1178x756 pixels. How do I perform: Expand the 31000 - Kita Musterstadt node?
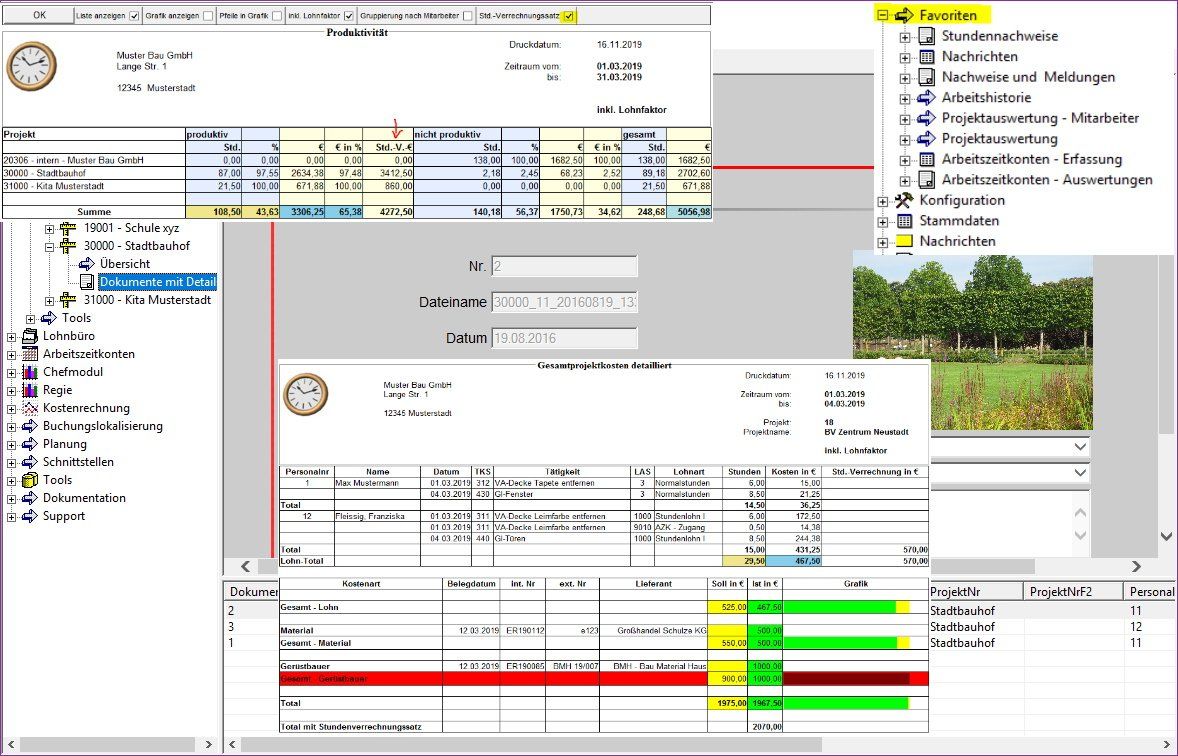50,301
